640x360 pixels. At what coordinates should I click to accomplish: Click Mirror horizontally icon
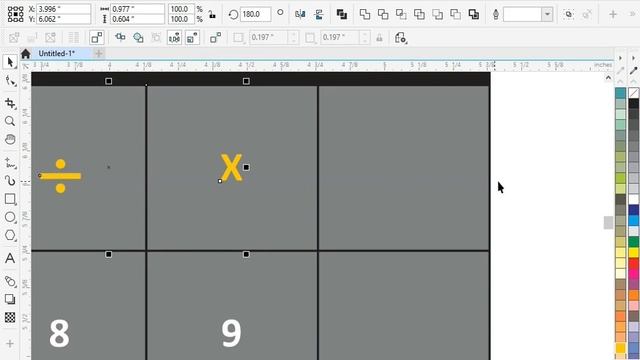coord(300,14)
